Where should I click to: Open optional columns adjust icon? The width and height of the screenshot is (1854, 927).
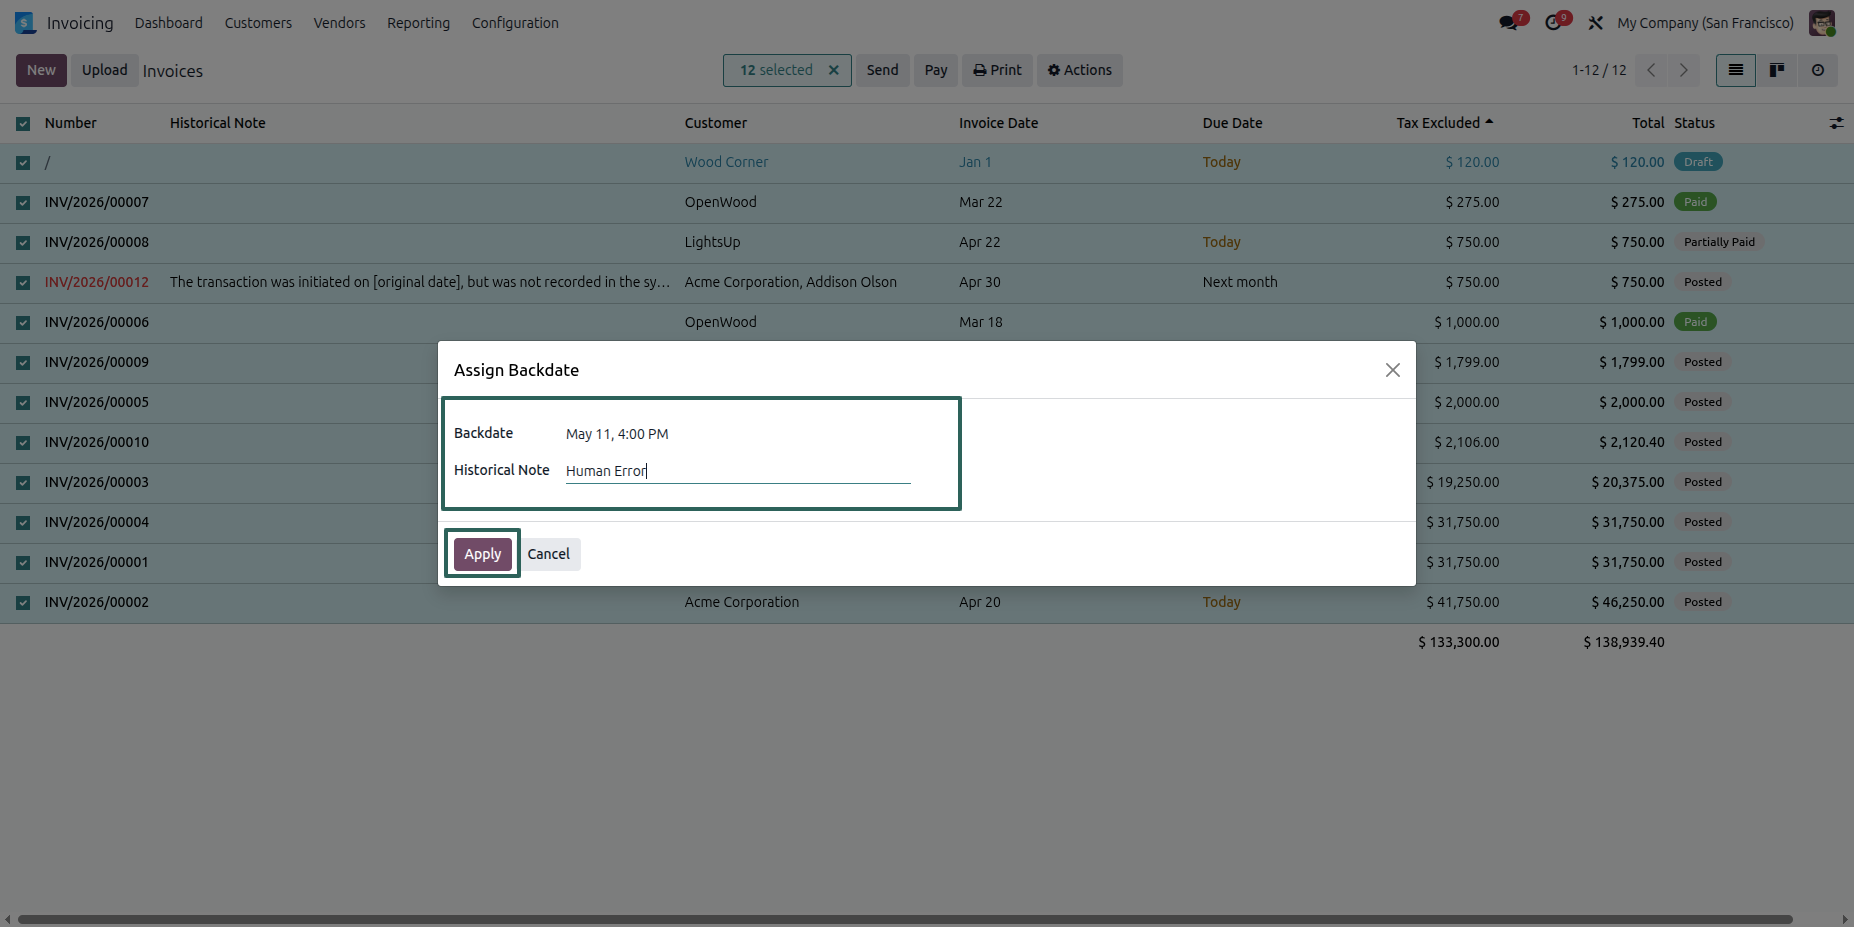click(x=1836, y=123)
